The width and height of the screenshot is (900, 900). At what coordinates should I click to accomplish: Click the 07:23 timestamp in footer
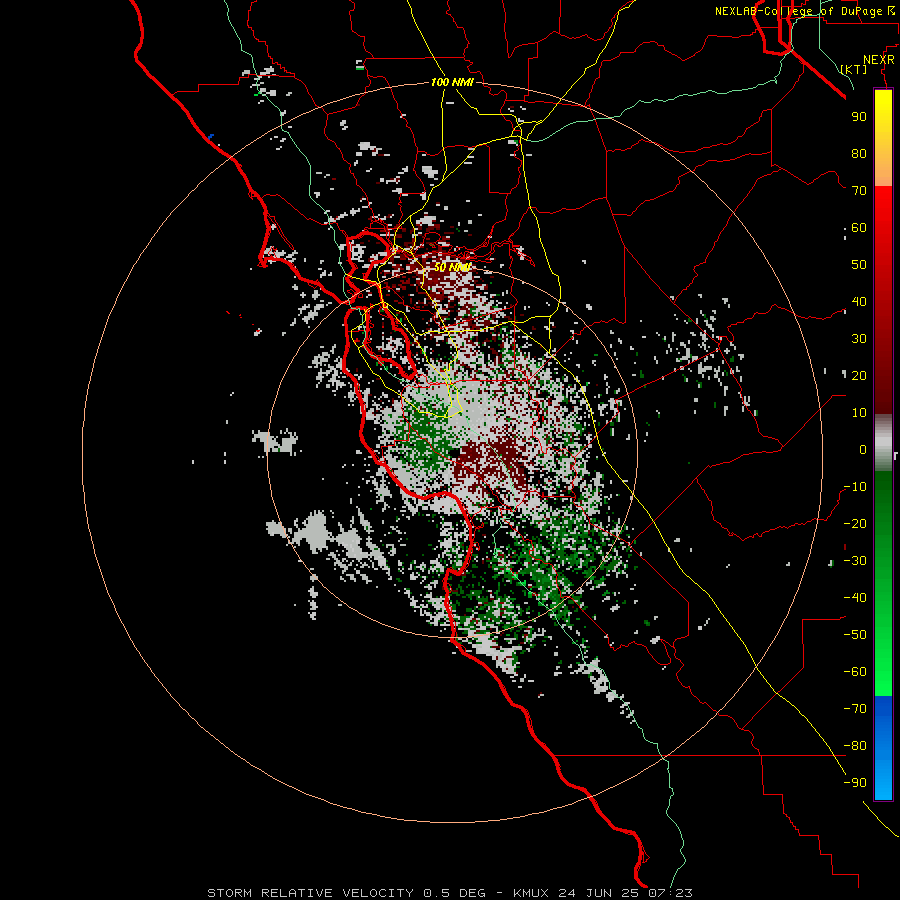pos(670,893)
